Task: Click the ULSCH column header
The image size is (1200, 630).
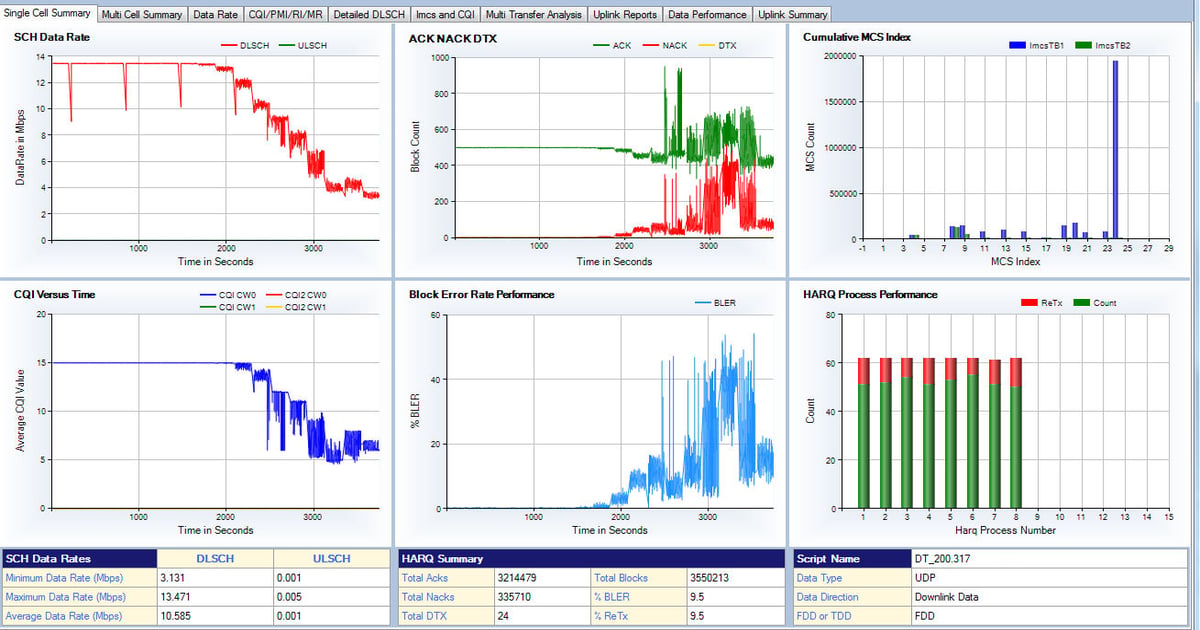Action: click(x=330, y=559)
